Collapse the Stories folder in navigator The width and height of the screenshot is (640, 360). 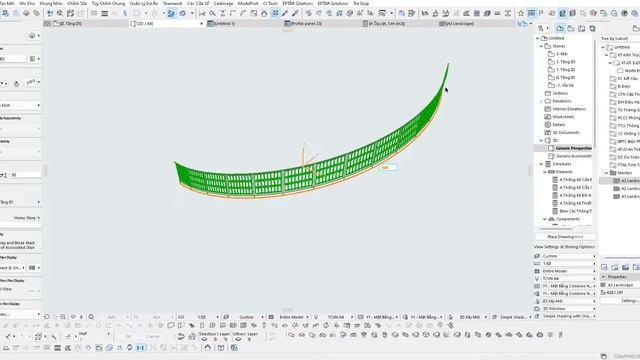pyautogui.click(x=542, y=46)
